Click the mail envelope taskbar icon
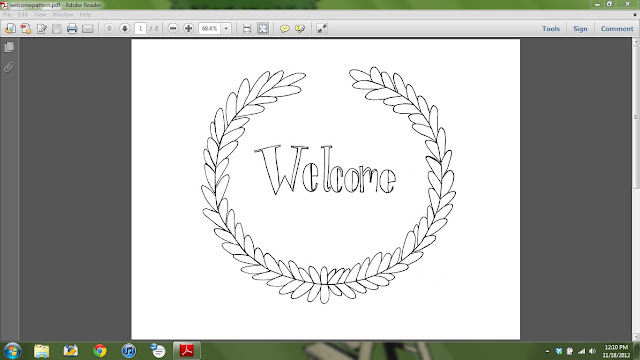The width and height of the screenshot is (640, 360). pyautogui.click(x=71, y=351)
